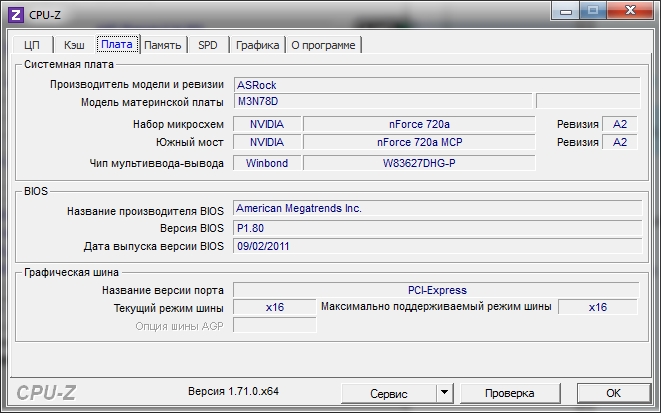Viewport: 661px width, 413px height.
Task: Click the W83627DHG-P chip field
Action: point(418,163)
